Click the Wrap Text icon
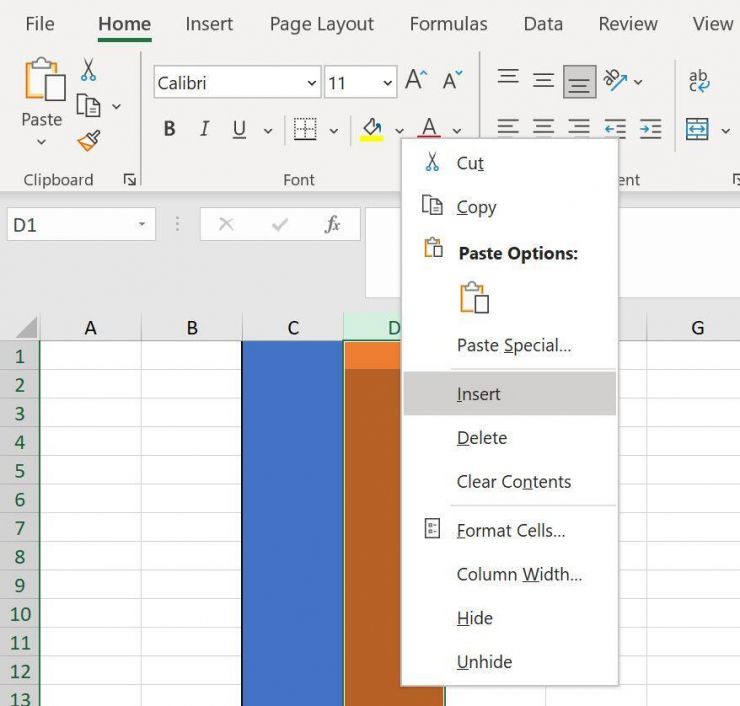Image resolution: width=740 pixels, height=706 pixels. [699, 82]
